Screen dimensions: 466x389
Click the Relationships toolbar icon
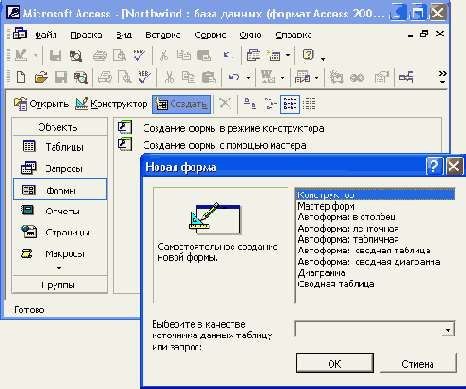[406, 78]
